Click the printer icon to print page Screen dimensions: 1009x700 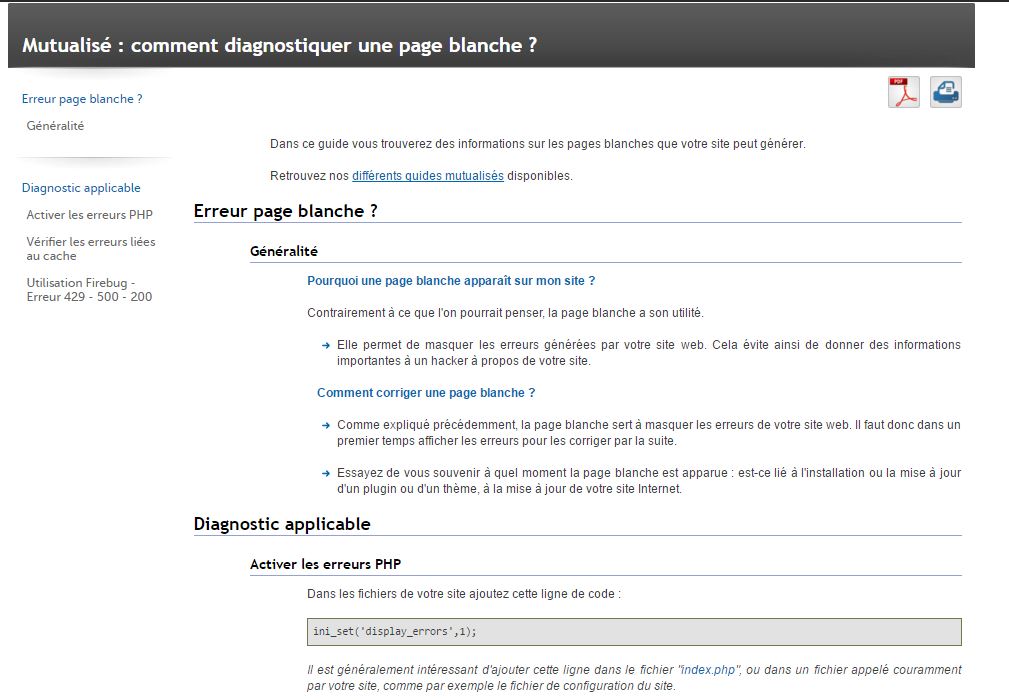click(x=945, y=92)
